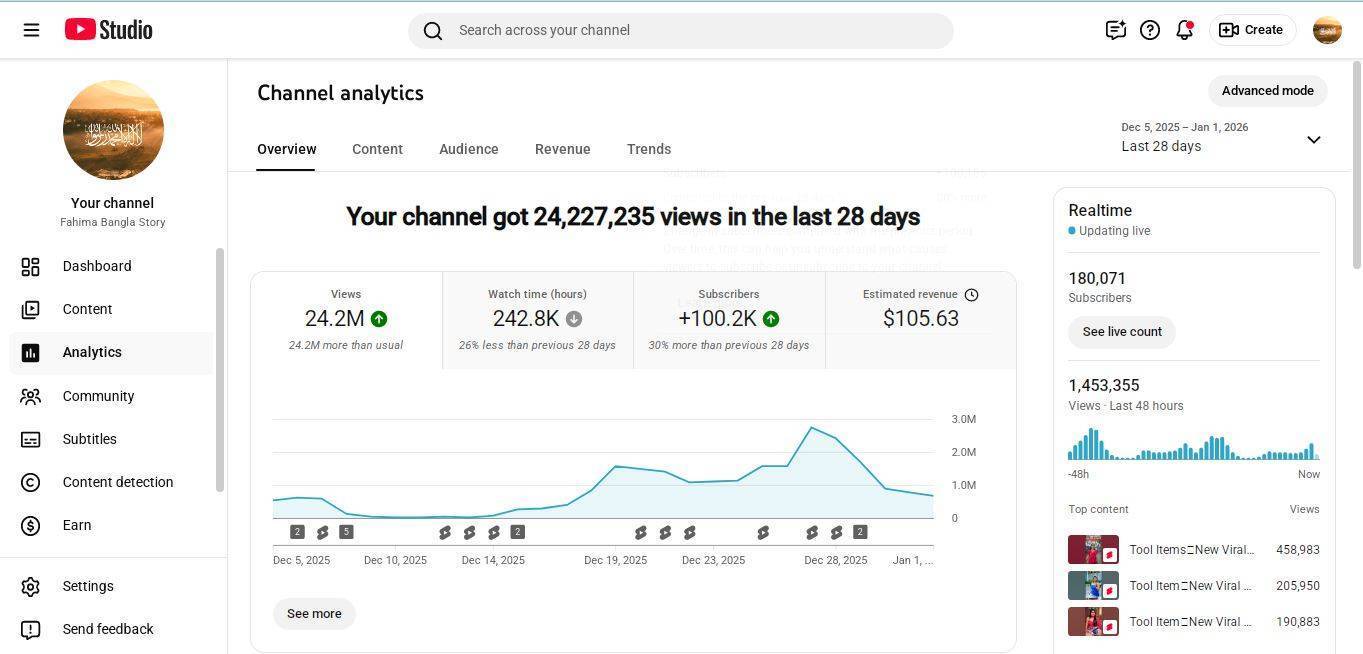Click the YouTube Studio logo

click(108, 30)
